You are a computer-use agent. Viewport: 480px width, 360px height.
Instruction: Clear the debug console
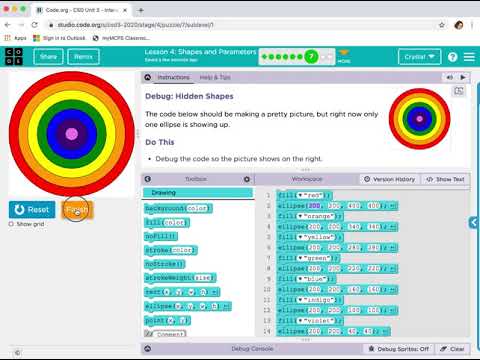point(452,349)
